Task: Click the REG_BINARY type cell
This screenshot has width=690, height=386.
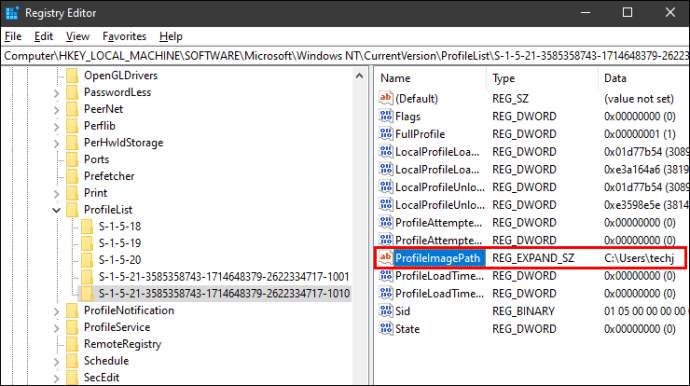Action: pos(523,311)
